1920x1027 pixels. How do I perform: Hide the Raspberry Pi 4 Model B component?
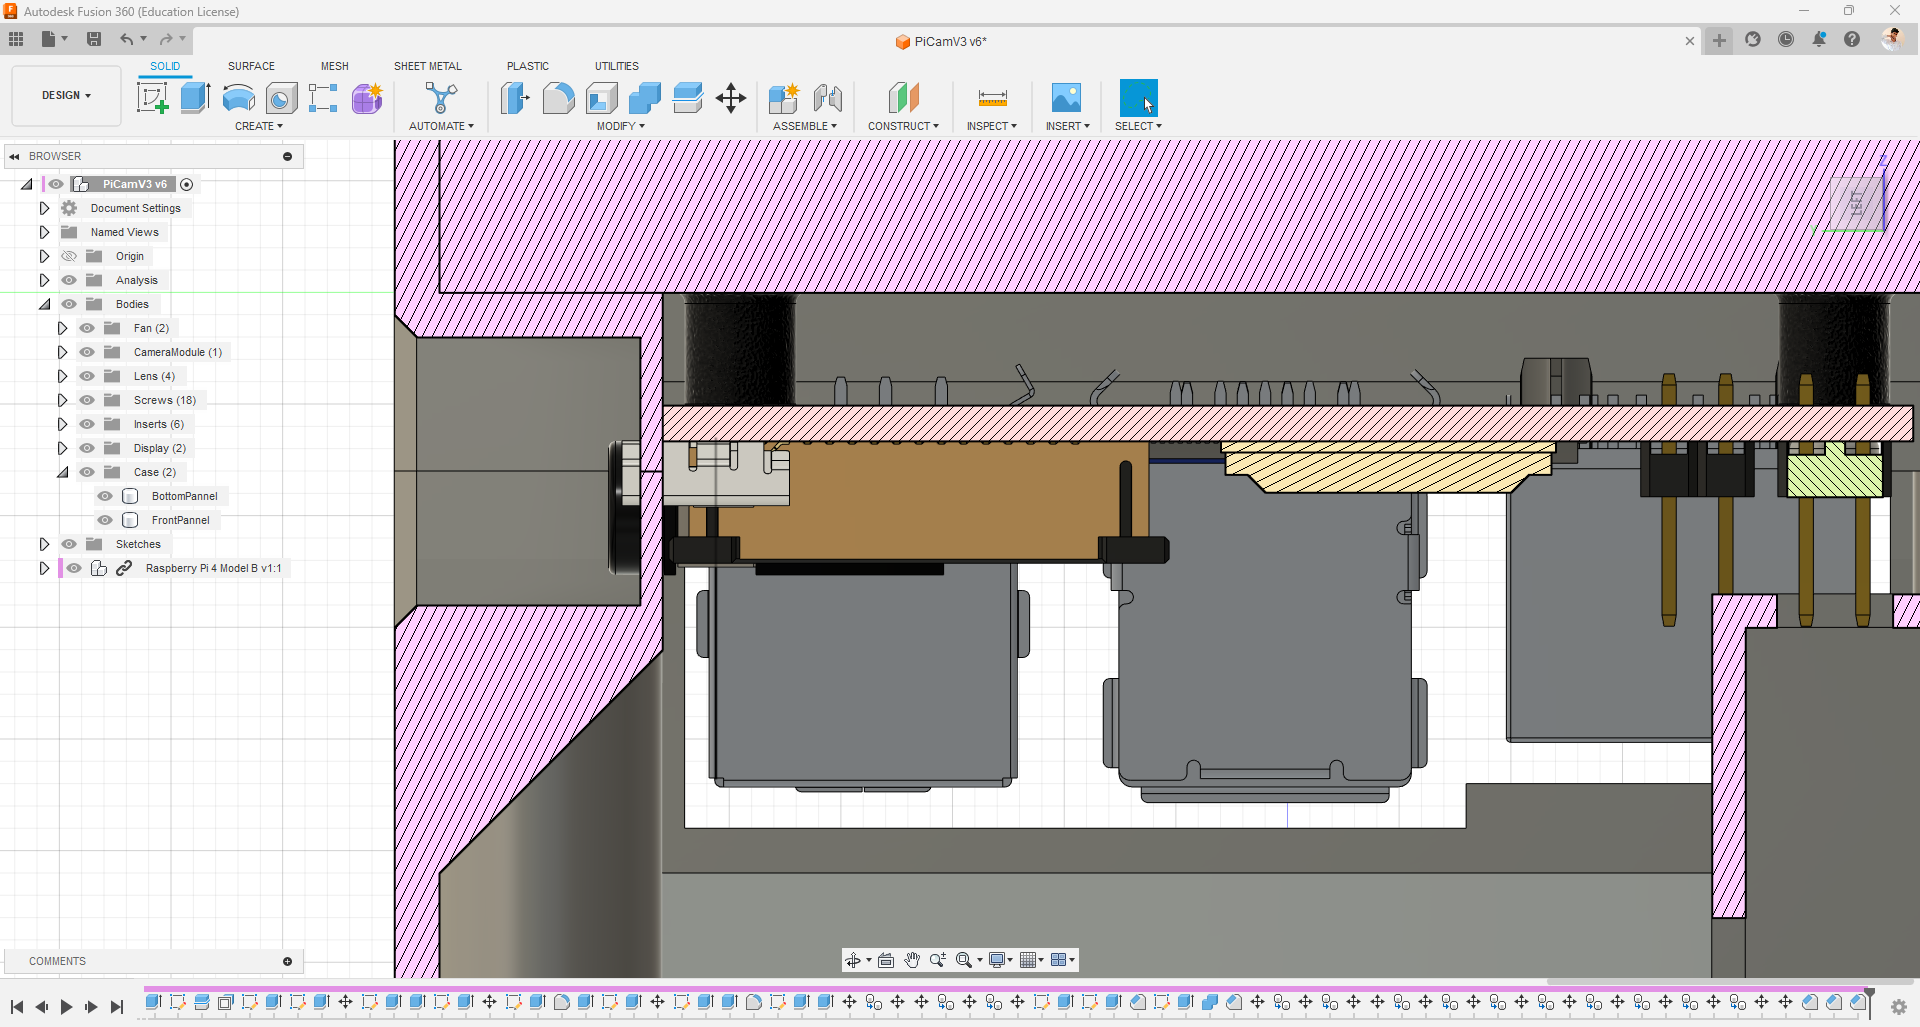tap(74, 568)
